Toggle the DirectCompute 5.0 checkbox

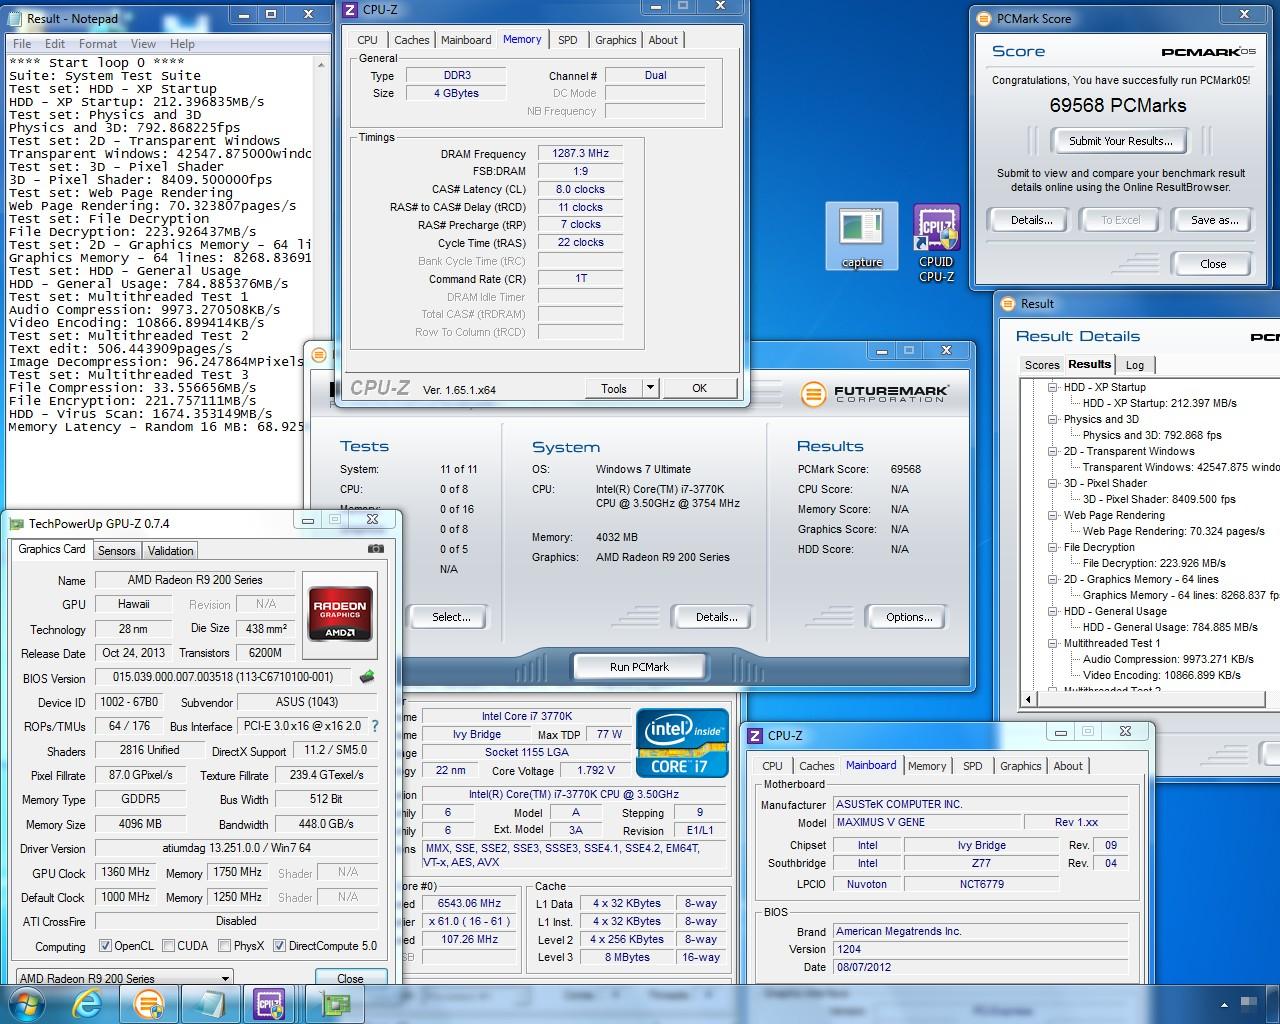click(x=279, y=945)
